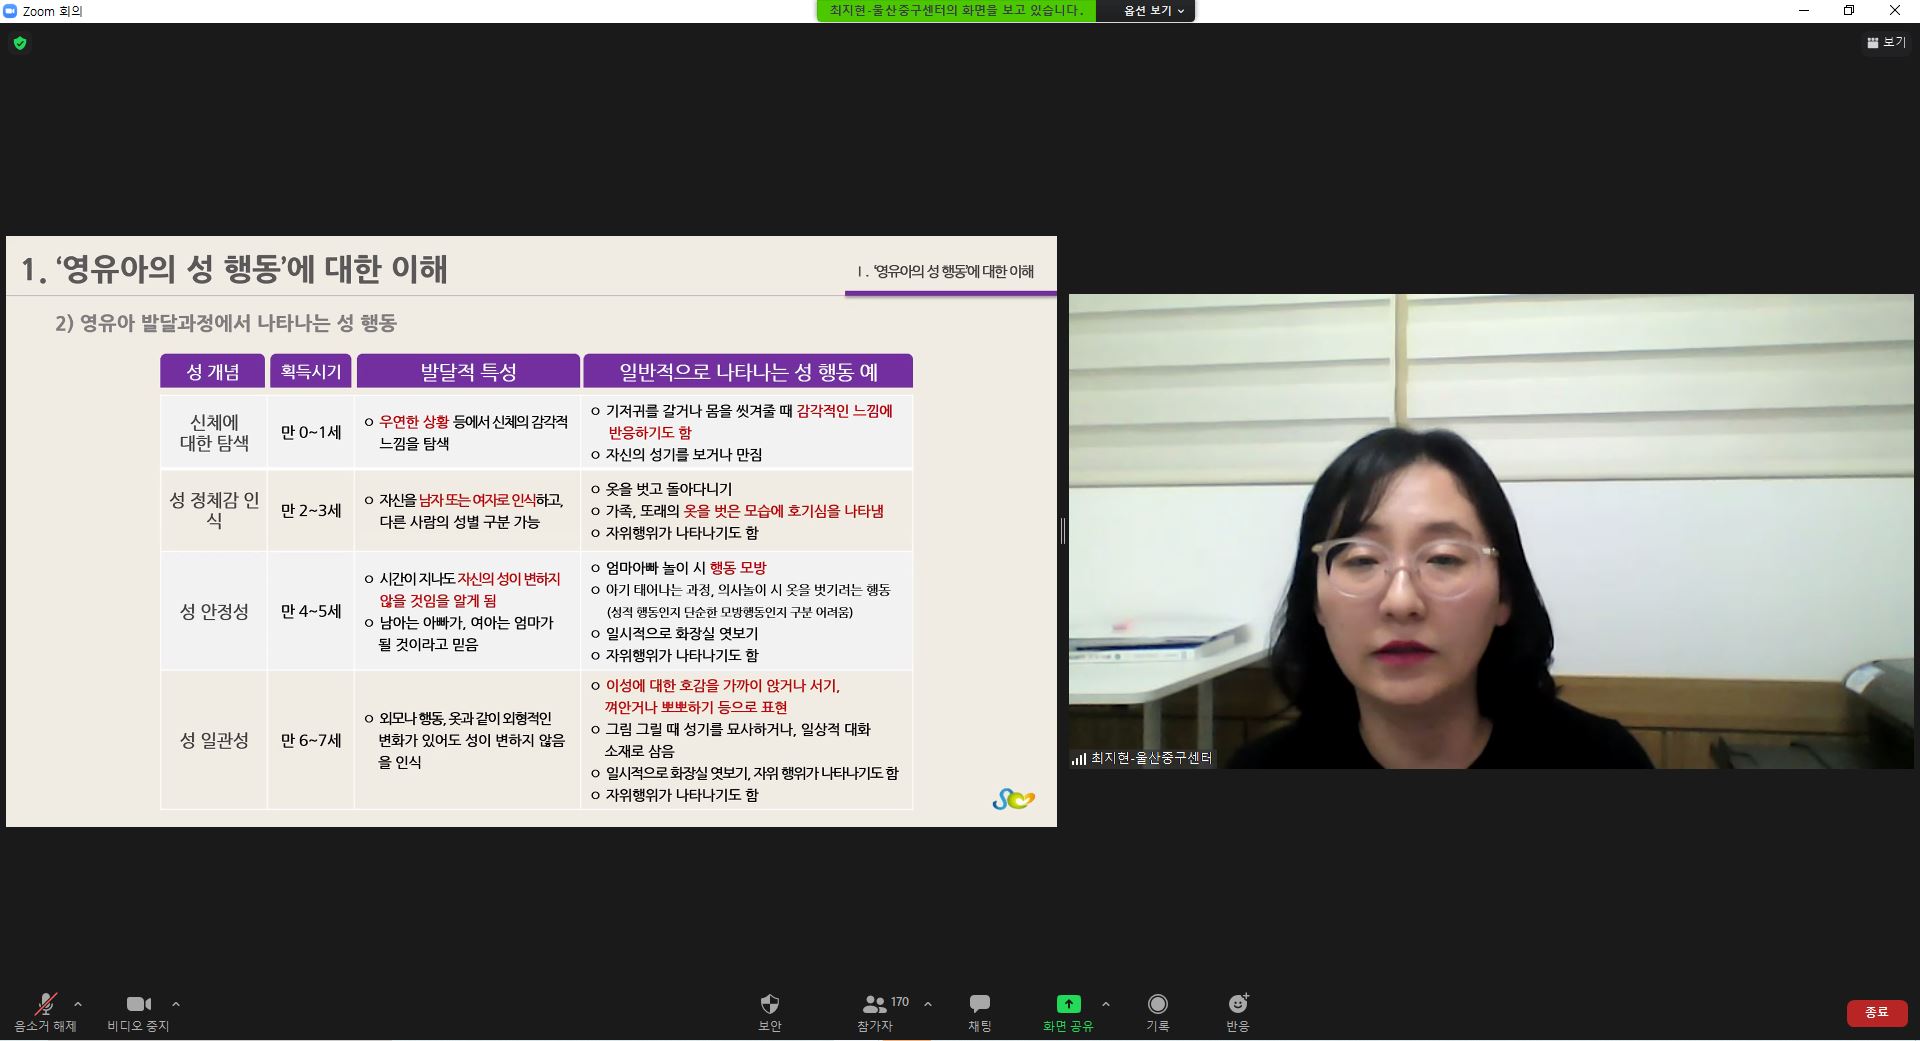Click the red 종료 end meeting button
This screenshot has width=1920, height=1041.
click(1876, 1012)
